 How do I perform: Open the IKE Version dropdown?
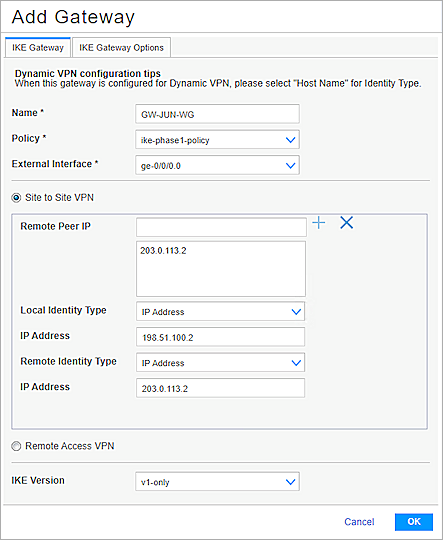point(217,481)
